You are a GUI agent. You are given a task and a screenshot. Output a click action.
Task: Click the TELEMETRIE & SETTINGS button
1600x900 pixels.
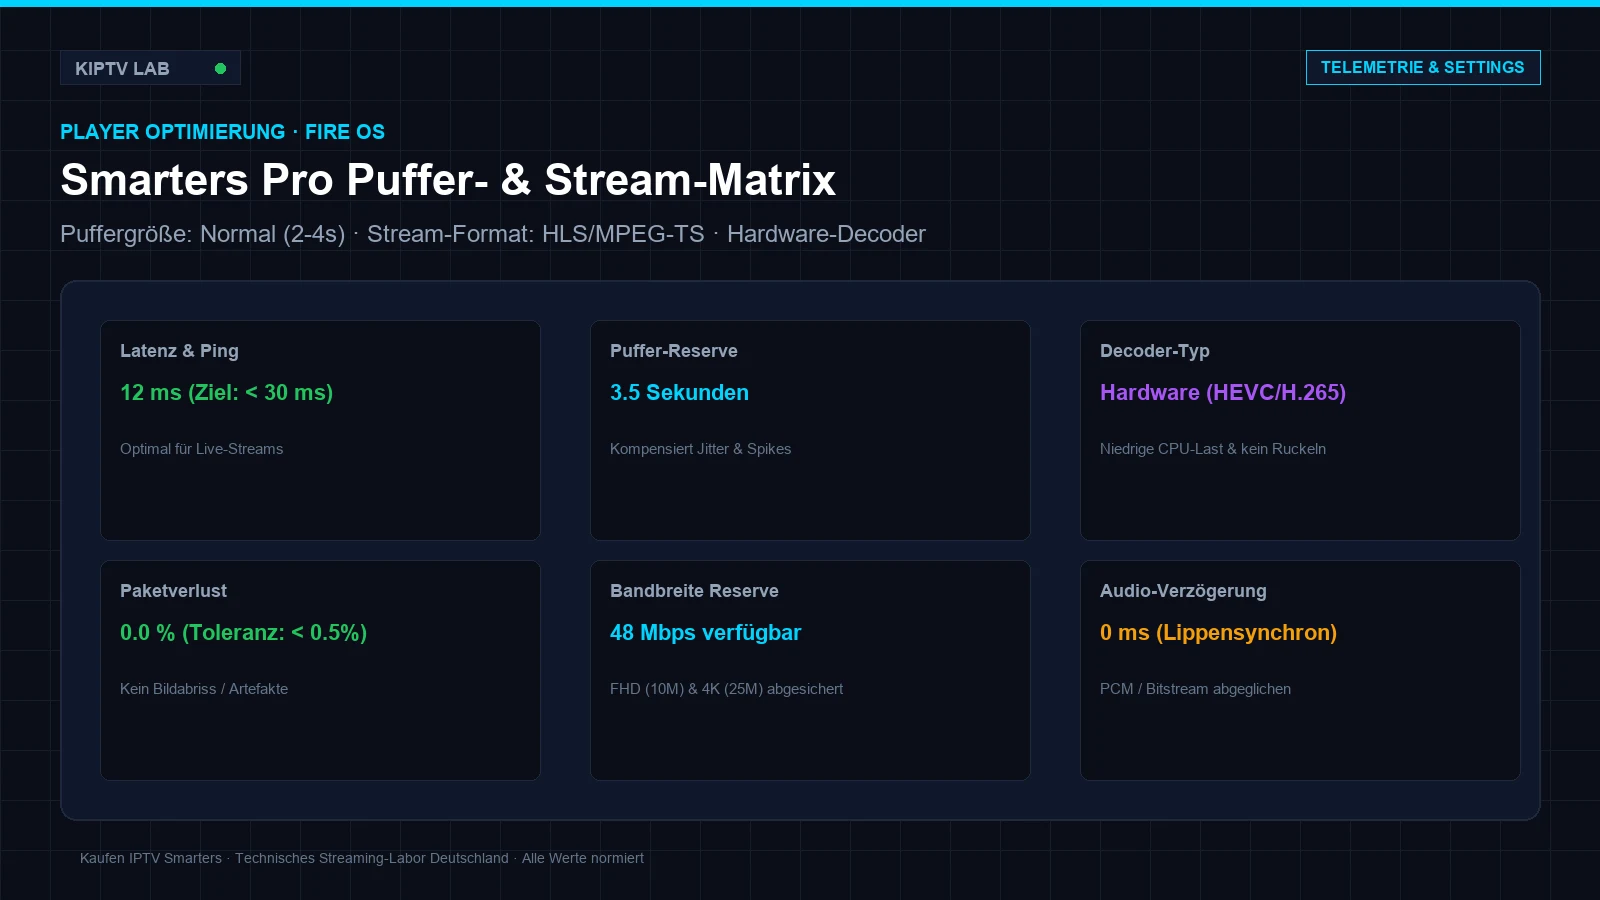(x=1423, y=68)
